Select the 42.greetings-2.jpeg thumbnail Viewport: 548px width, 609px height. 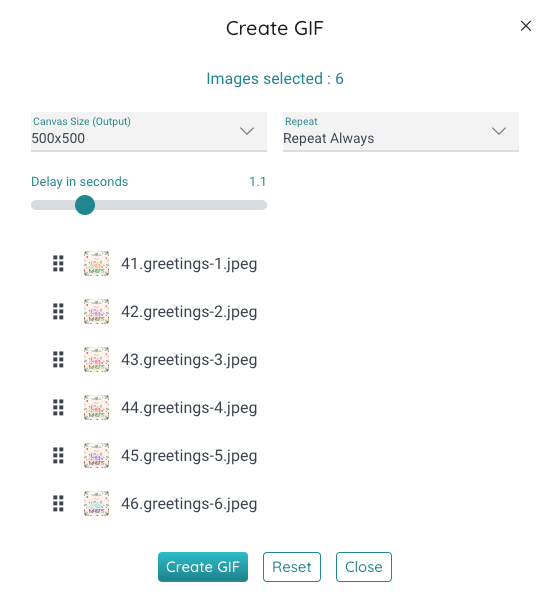click(x=96, y=311)
